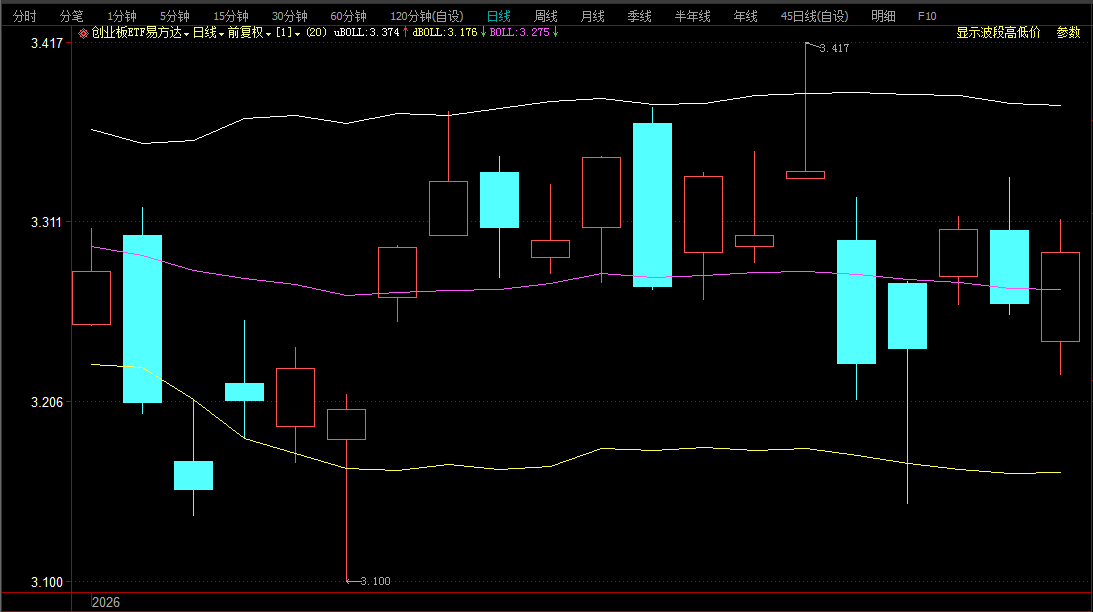Image resolution: width=1093 pixels, height=612 pixels.
Task: Click the red diamond icon beside 创业板ETF易方达
Action: click(83, 33)
